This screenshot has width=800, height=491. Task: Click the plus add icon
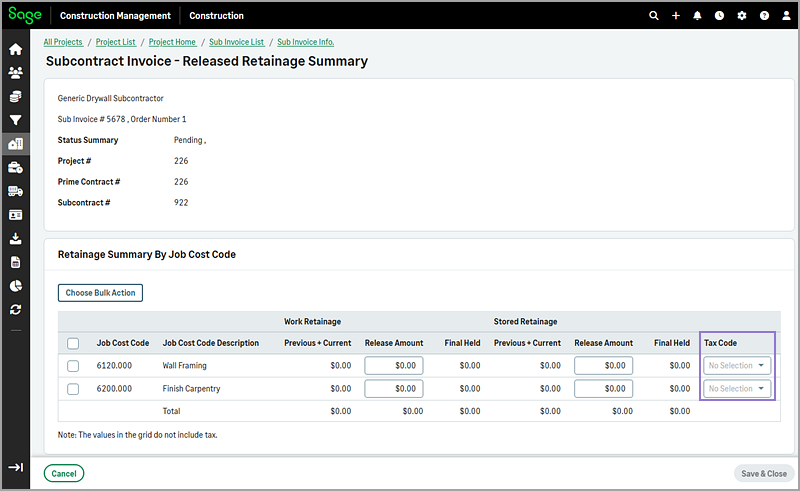[676, 16]
